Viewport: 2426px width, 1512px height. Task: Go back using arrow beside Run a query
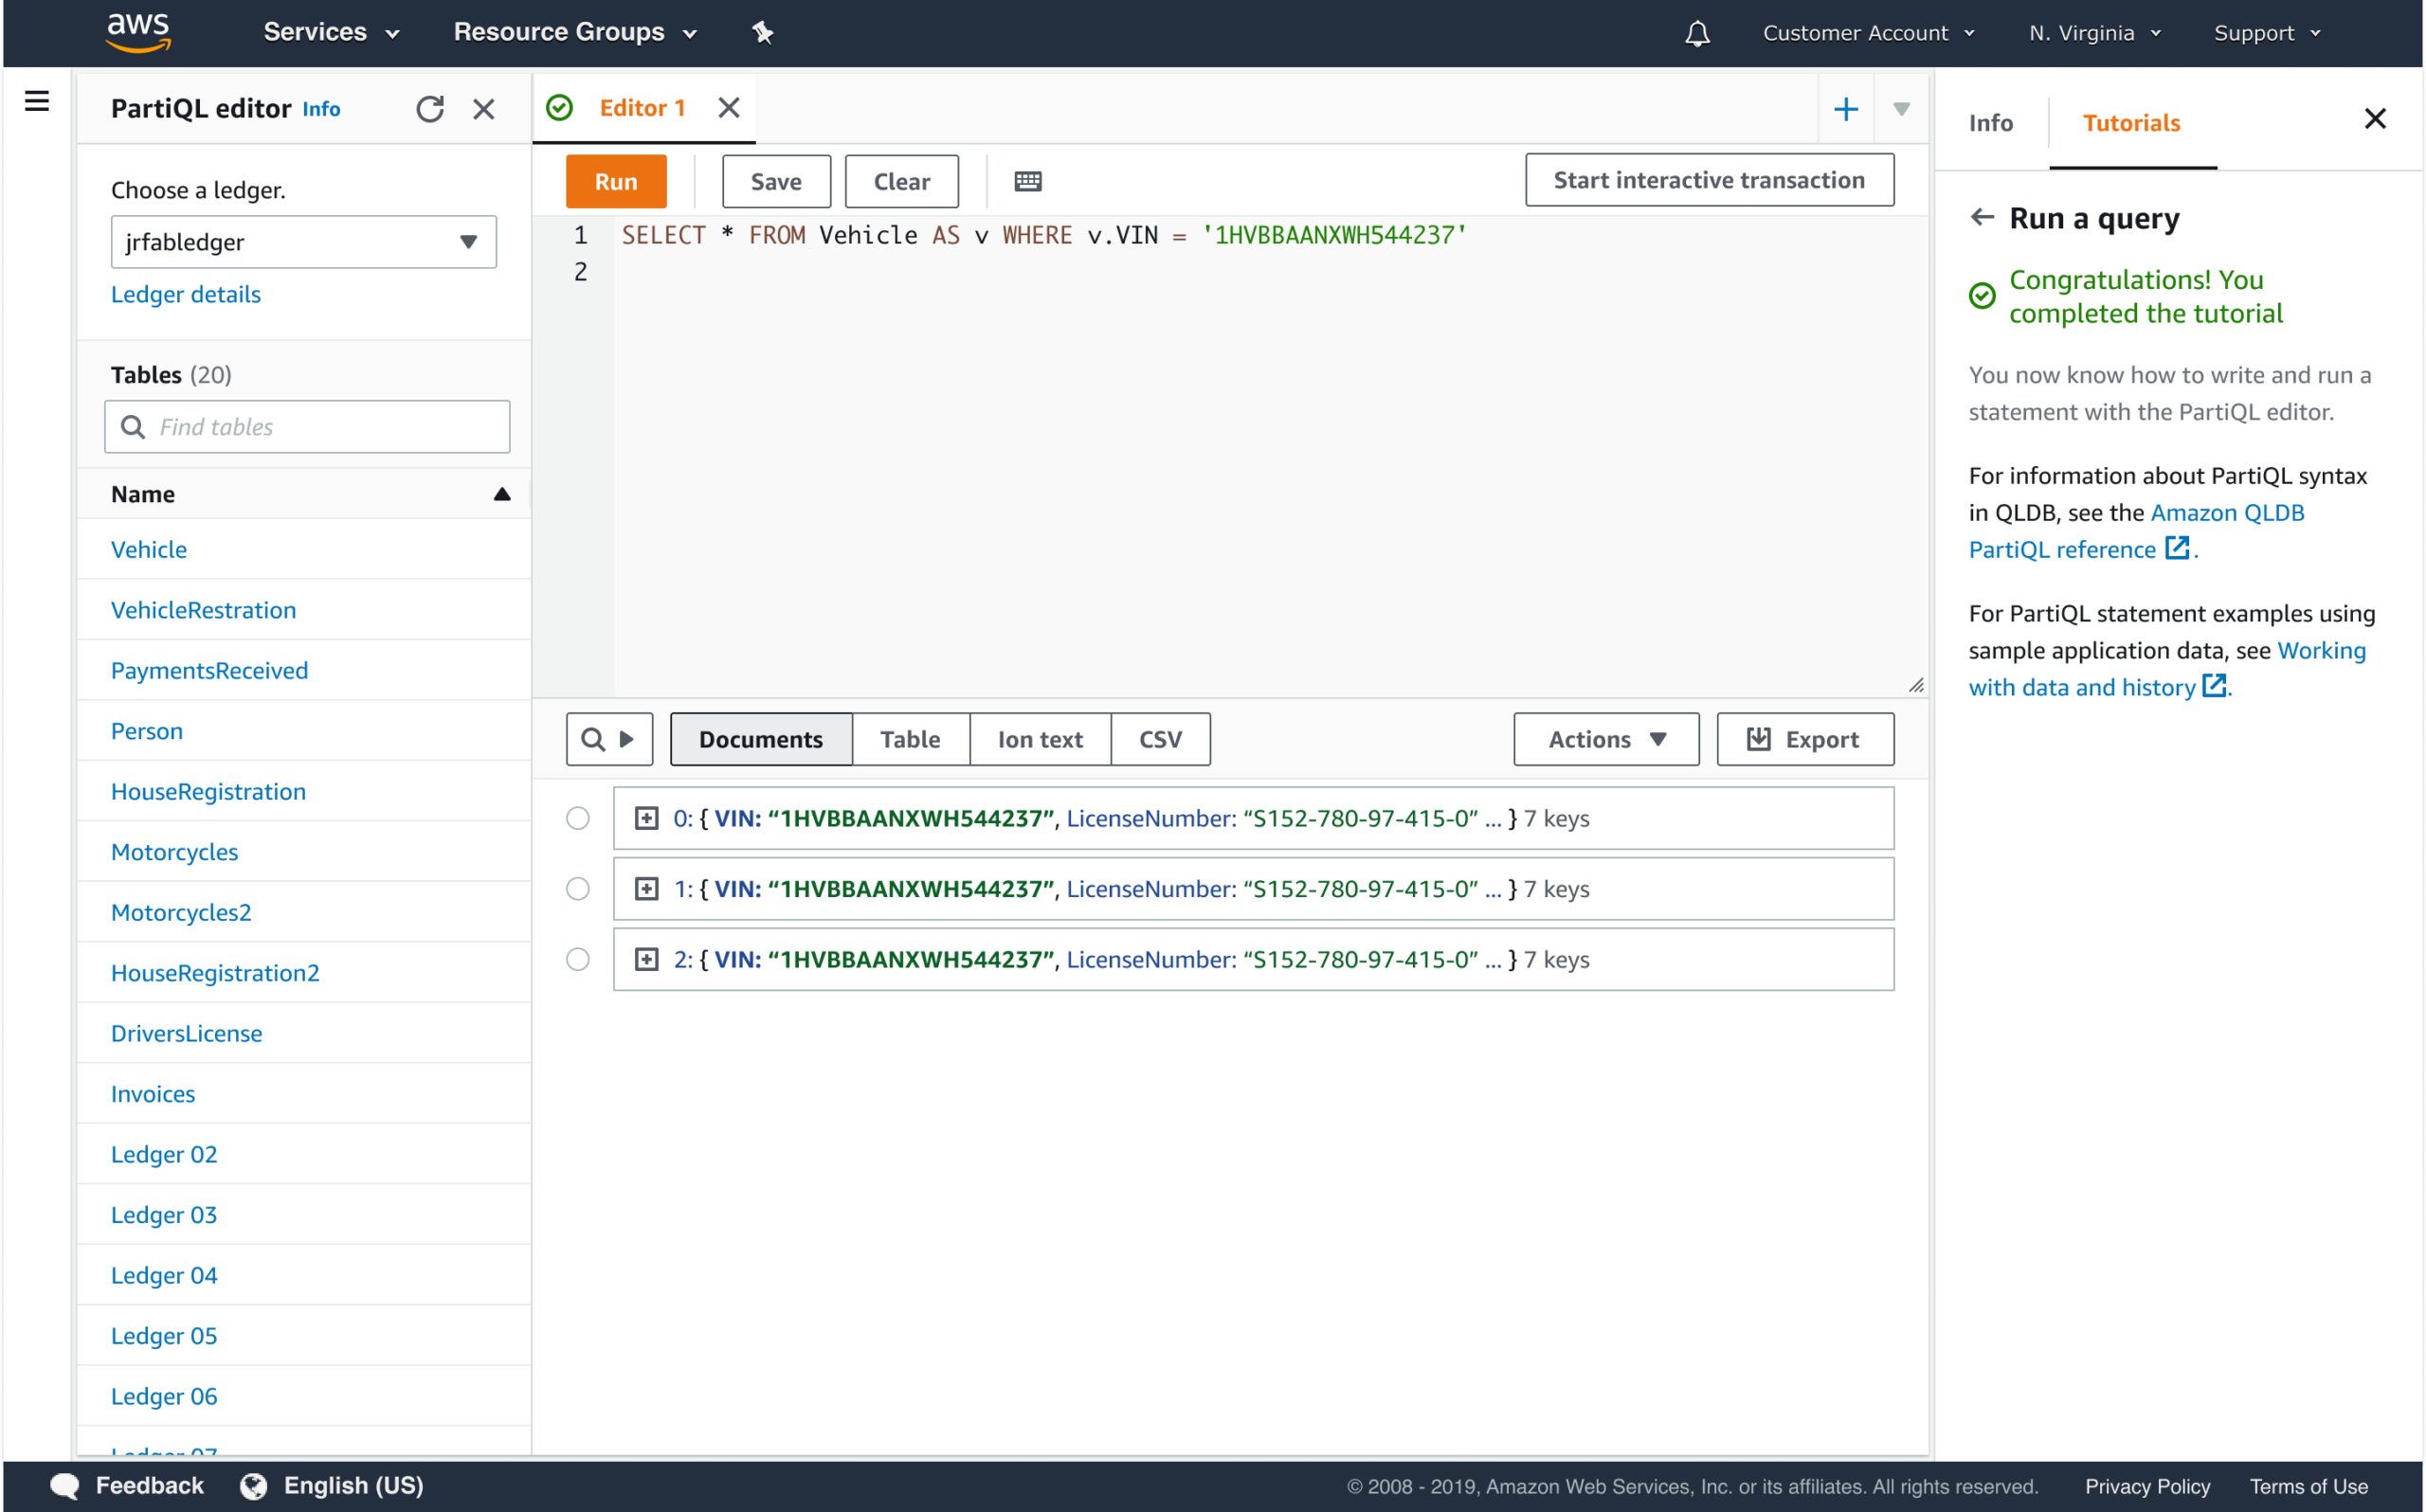[x=1981, y=217]
